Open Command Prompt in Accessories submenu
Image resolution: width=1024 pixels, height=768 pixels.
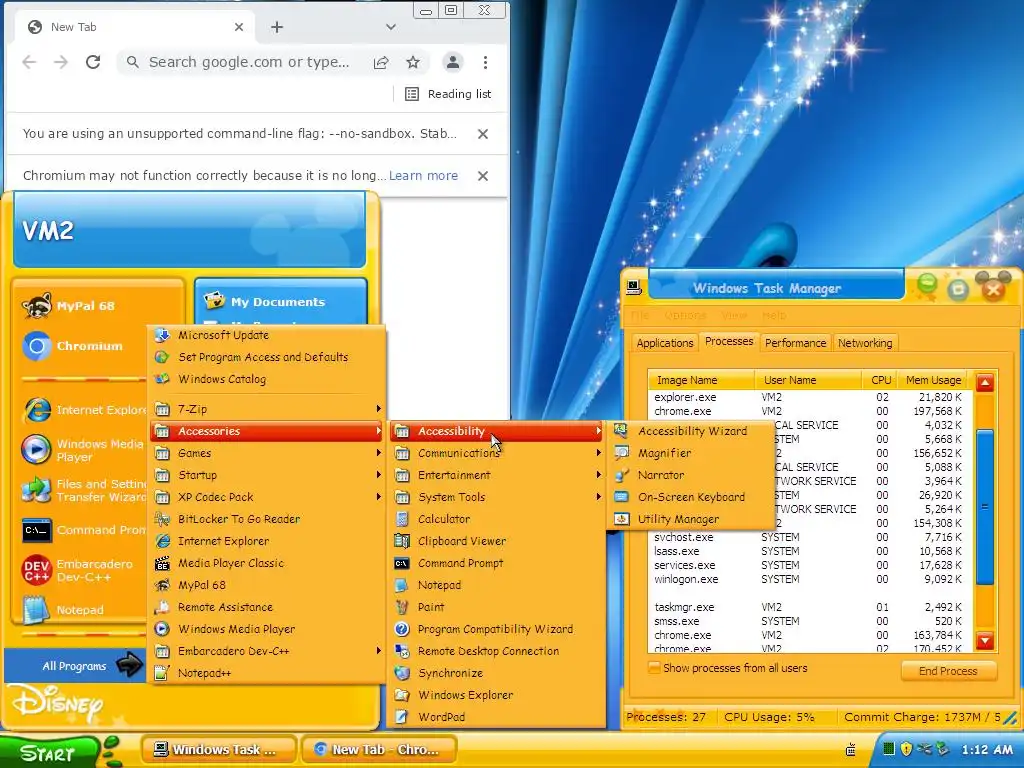coord(497,563)
